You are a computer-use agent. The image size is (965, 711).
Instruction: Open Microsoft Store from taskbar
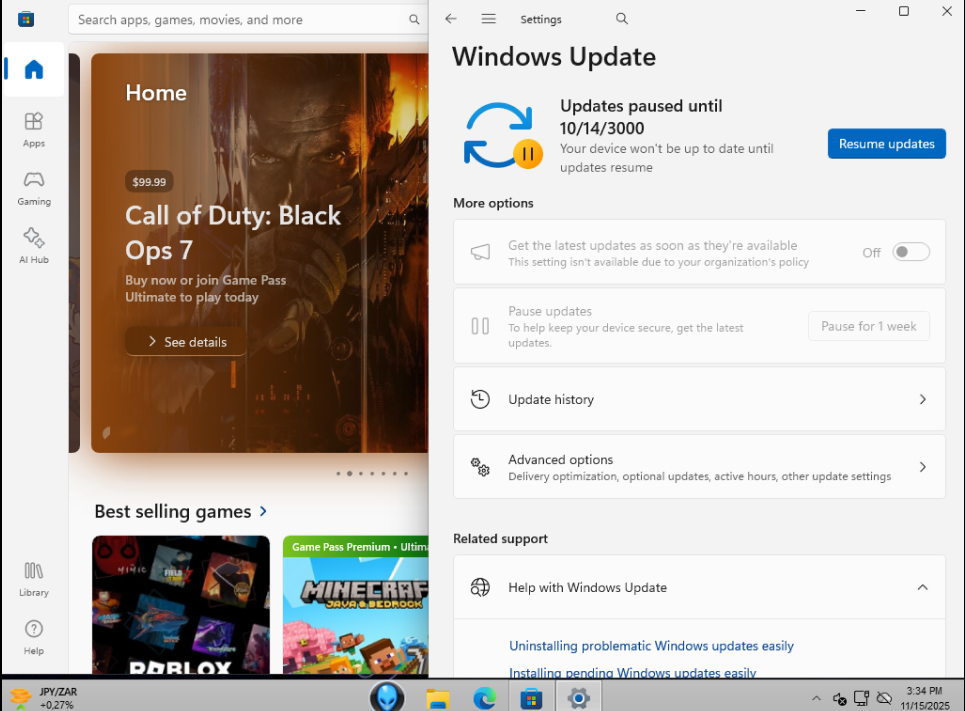531,698
